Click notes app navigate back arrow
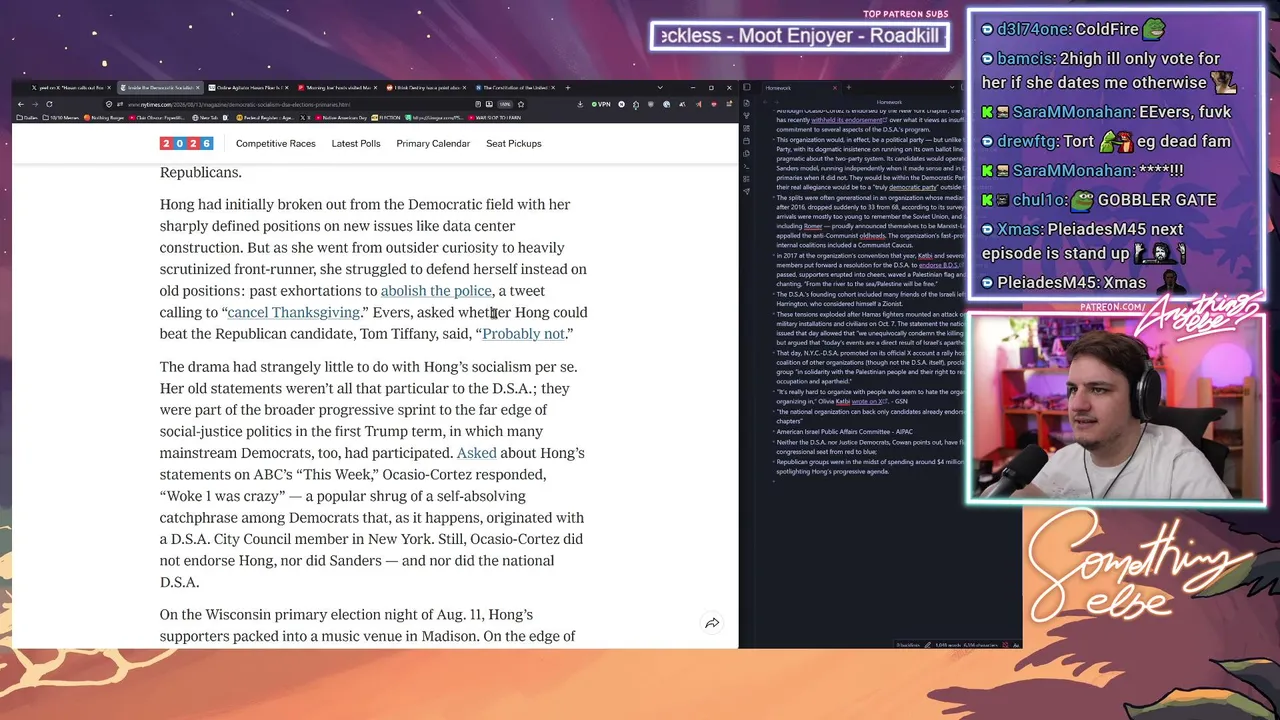This screenshot has height=720, width=1280. [765, 102]
